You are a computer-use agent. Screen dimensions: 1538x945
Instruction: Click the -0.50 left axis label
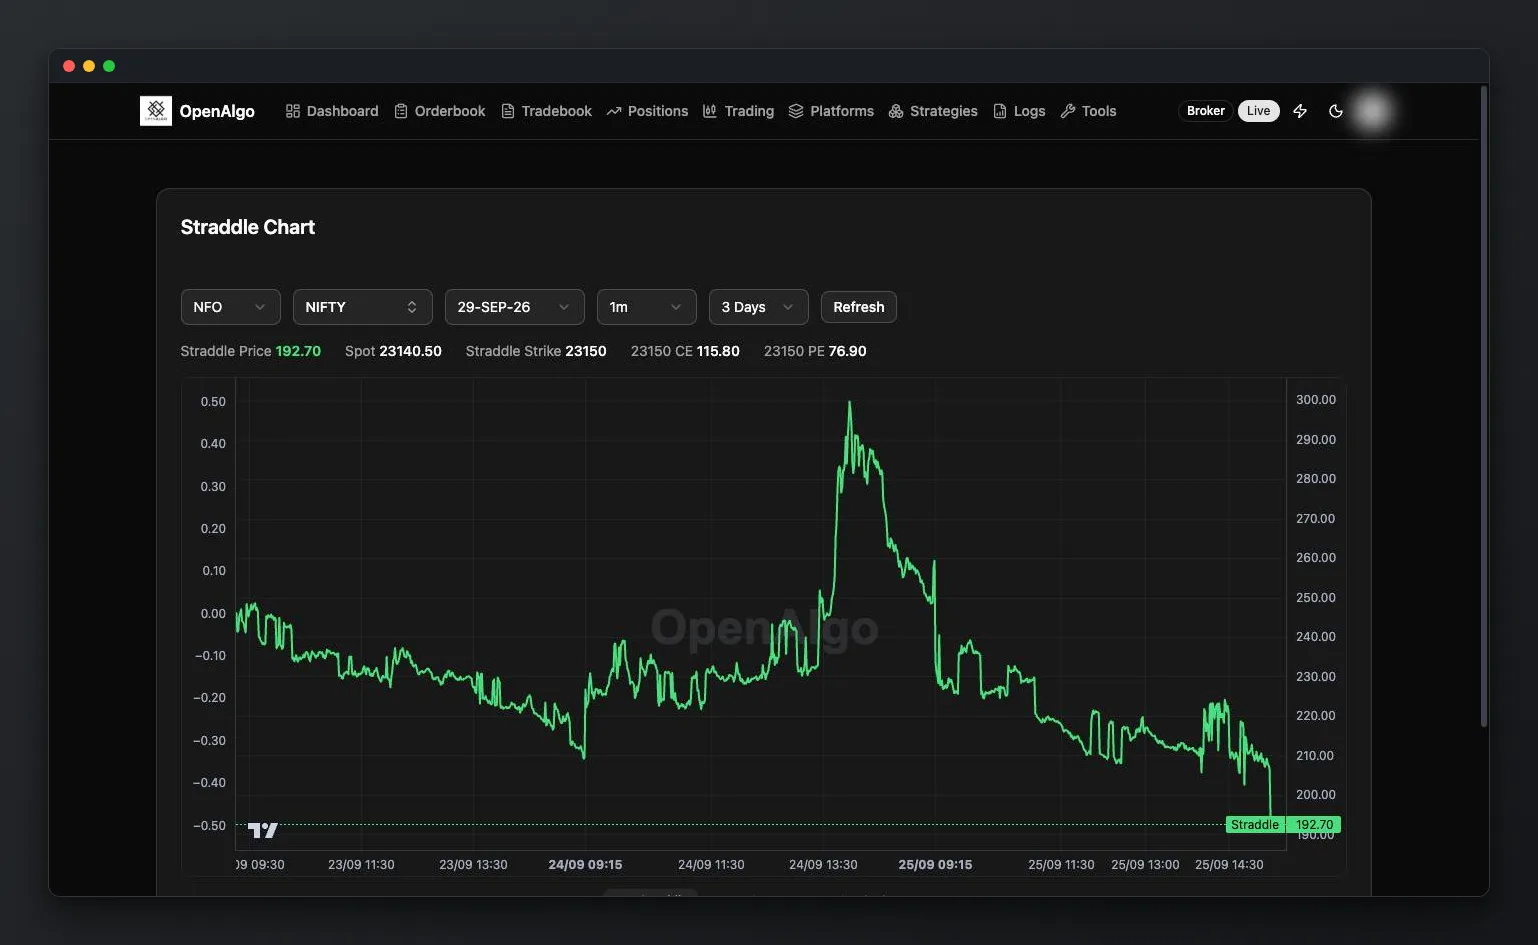[210, 826]
